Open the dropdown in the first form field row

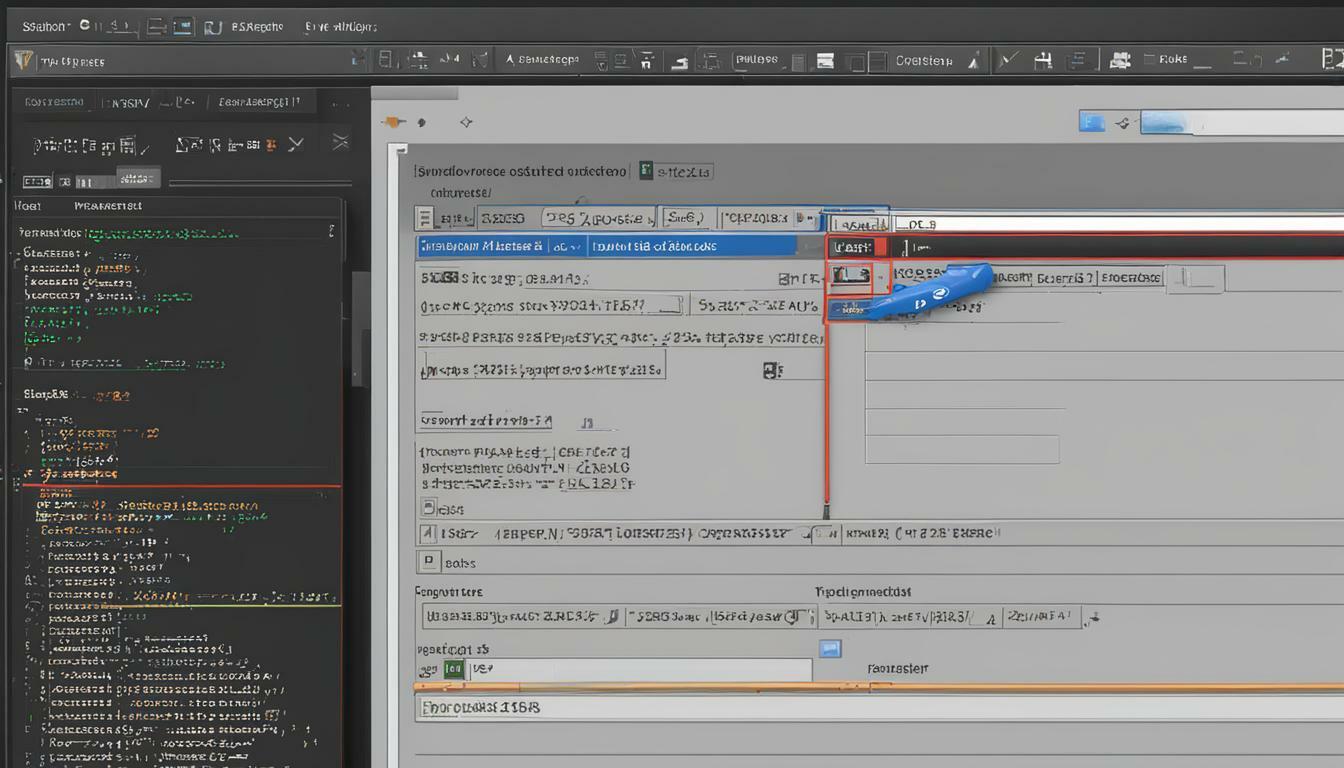tap(806, 218)
